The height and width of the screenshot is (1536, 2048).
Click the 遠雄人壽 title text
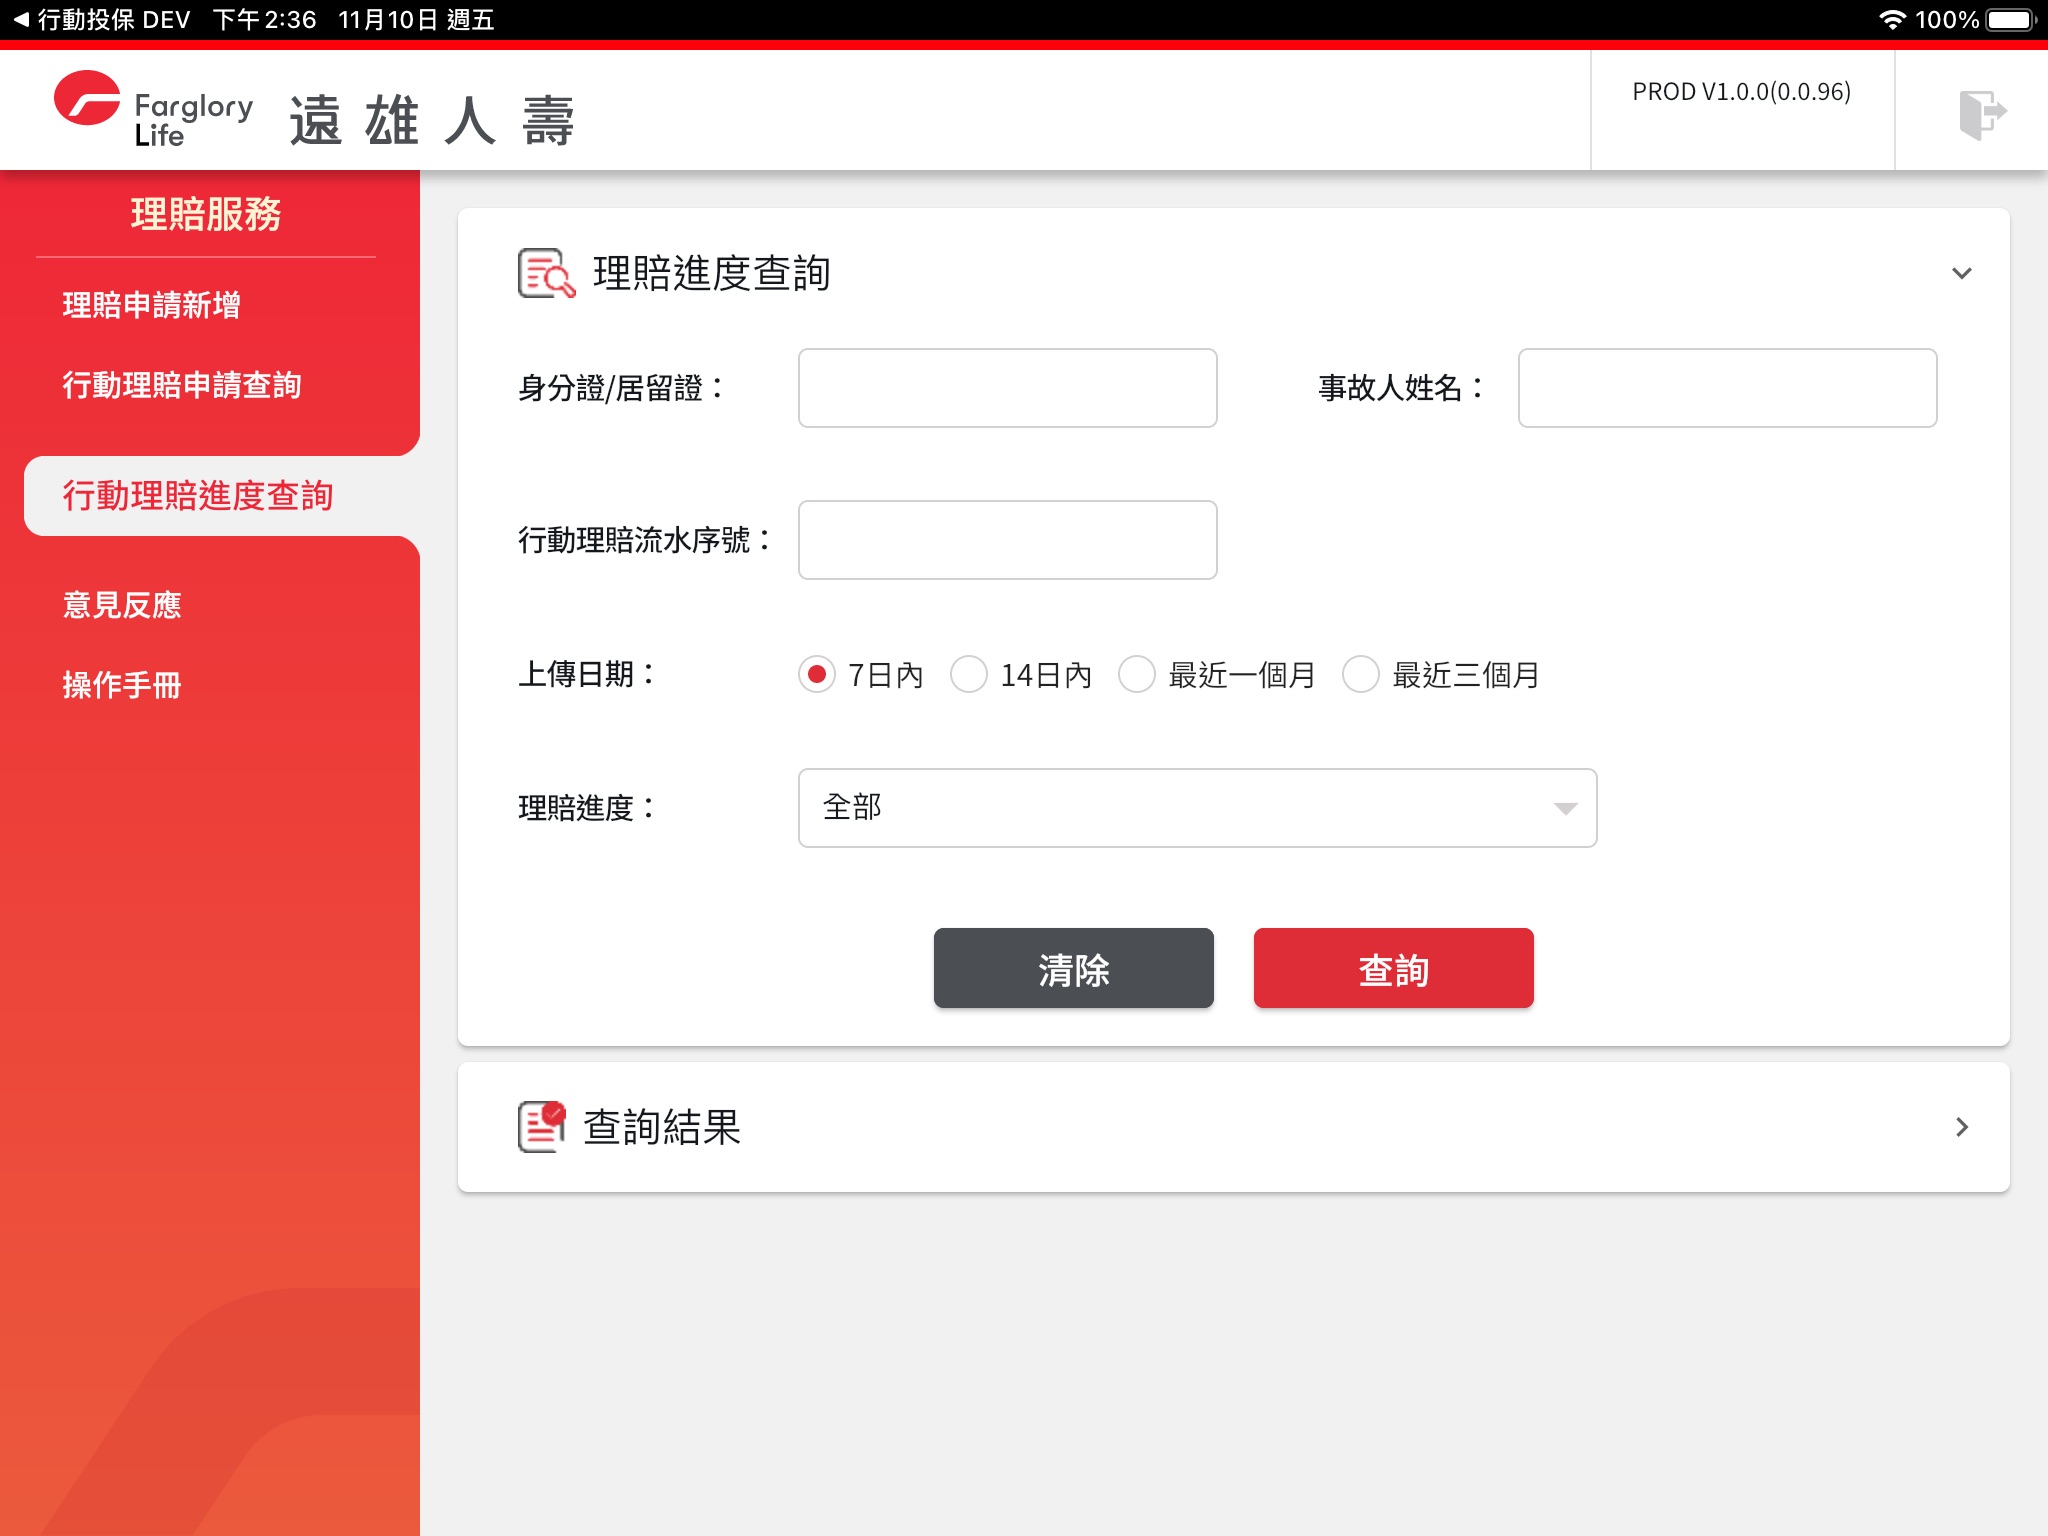click(432, 121)
